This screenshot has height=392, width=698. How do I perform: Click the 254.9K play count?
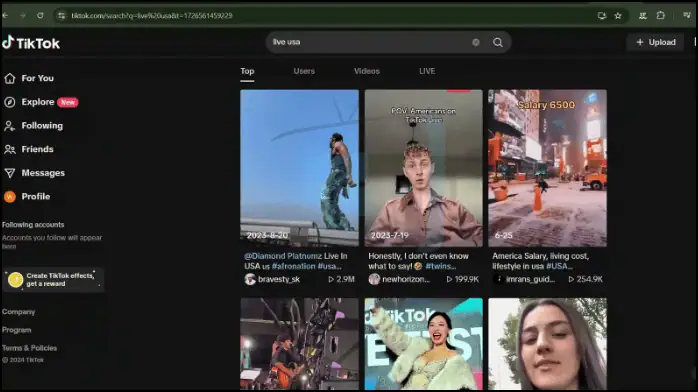[585, 279]
